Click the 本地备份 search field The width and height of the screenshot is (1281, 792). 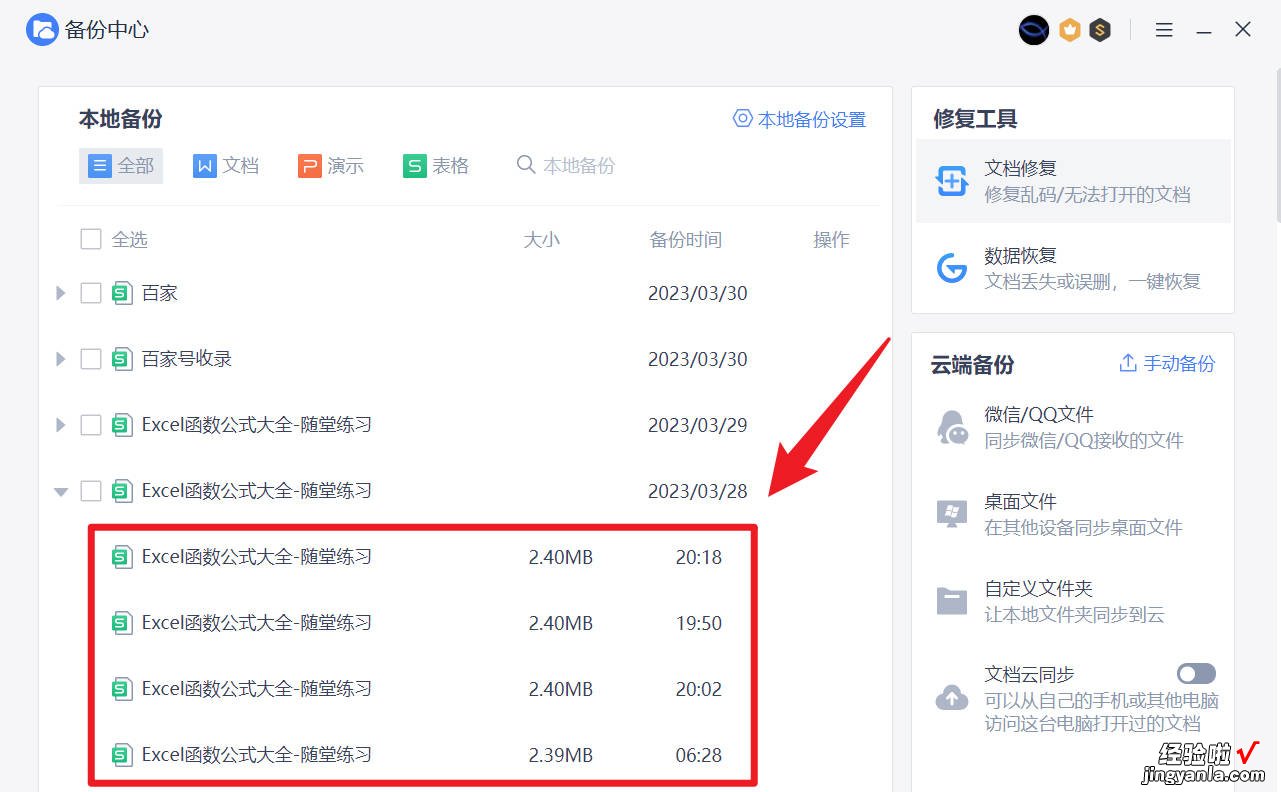pos(578,166)
